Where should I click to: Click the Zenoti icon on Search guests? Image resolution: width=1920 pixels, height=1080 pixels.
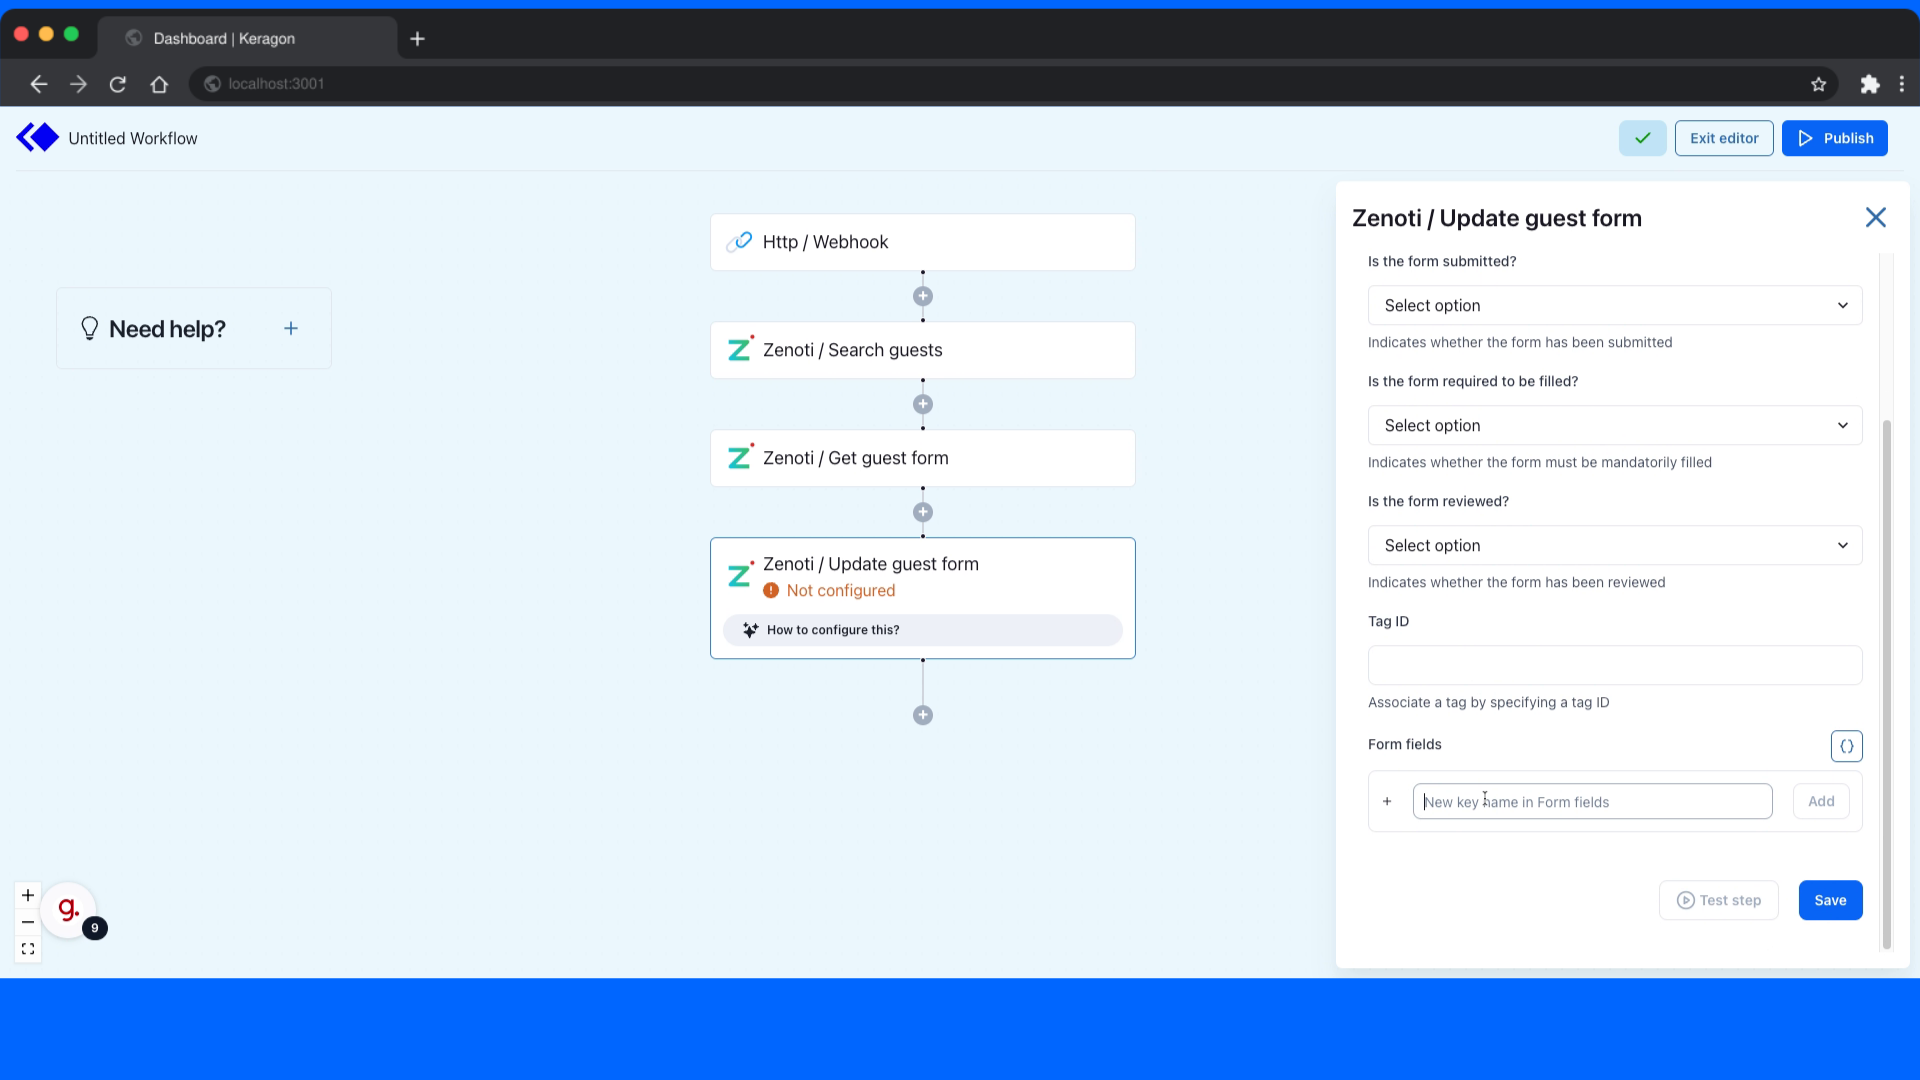coord(739,349)
